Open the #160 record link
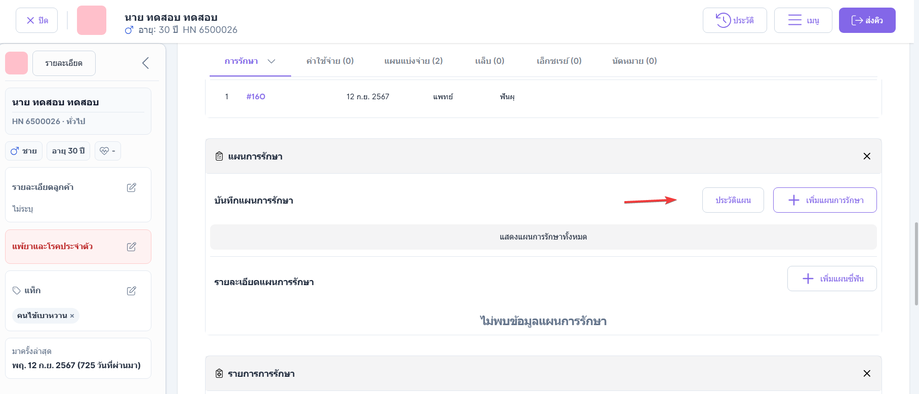The image size is (919, 394). click(x=256, y=97)
